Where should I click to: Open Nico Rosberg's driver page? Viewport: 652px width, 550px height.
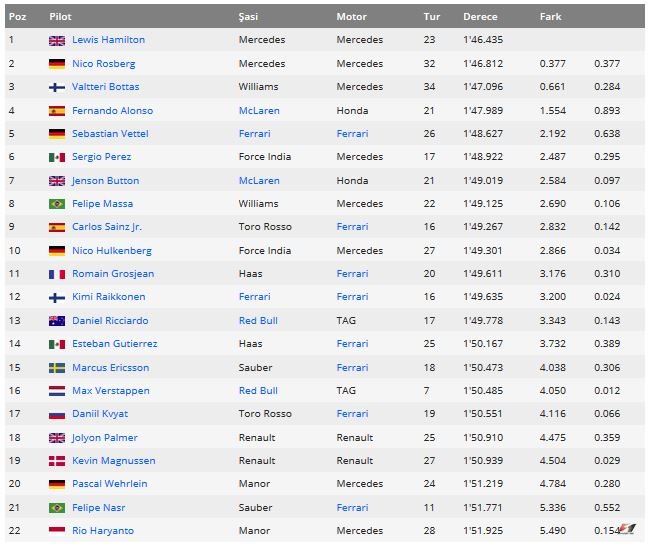point(104,64)
